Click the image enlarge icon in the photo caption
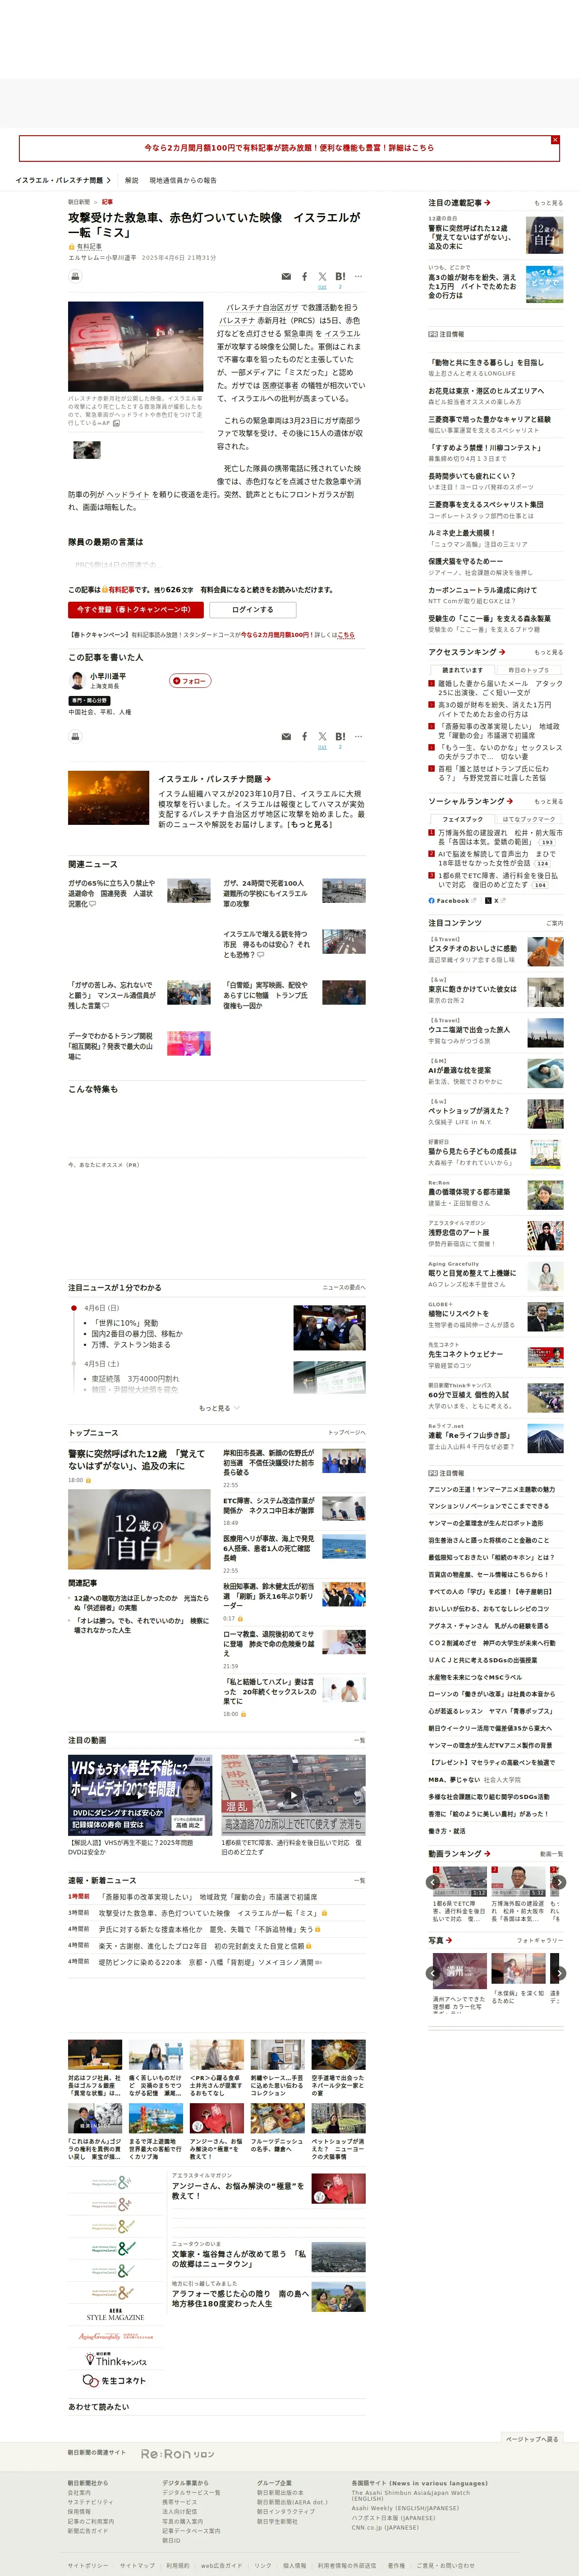Screen dimensions: 579x2576 click(x=116, y=423)
